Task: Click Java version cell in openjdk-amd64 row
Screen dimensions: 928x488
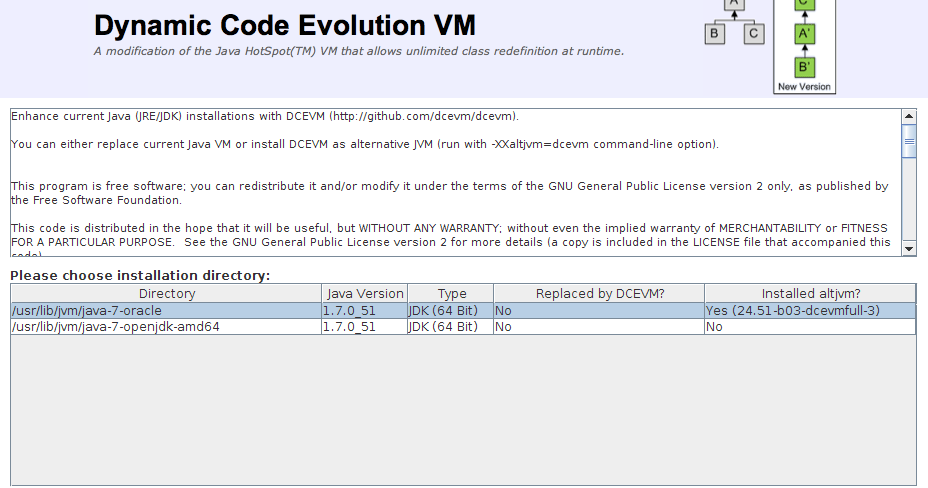Action: [365, 327]
